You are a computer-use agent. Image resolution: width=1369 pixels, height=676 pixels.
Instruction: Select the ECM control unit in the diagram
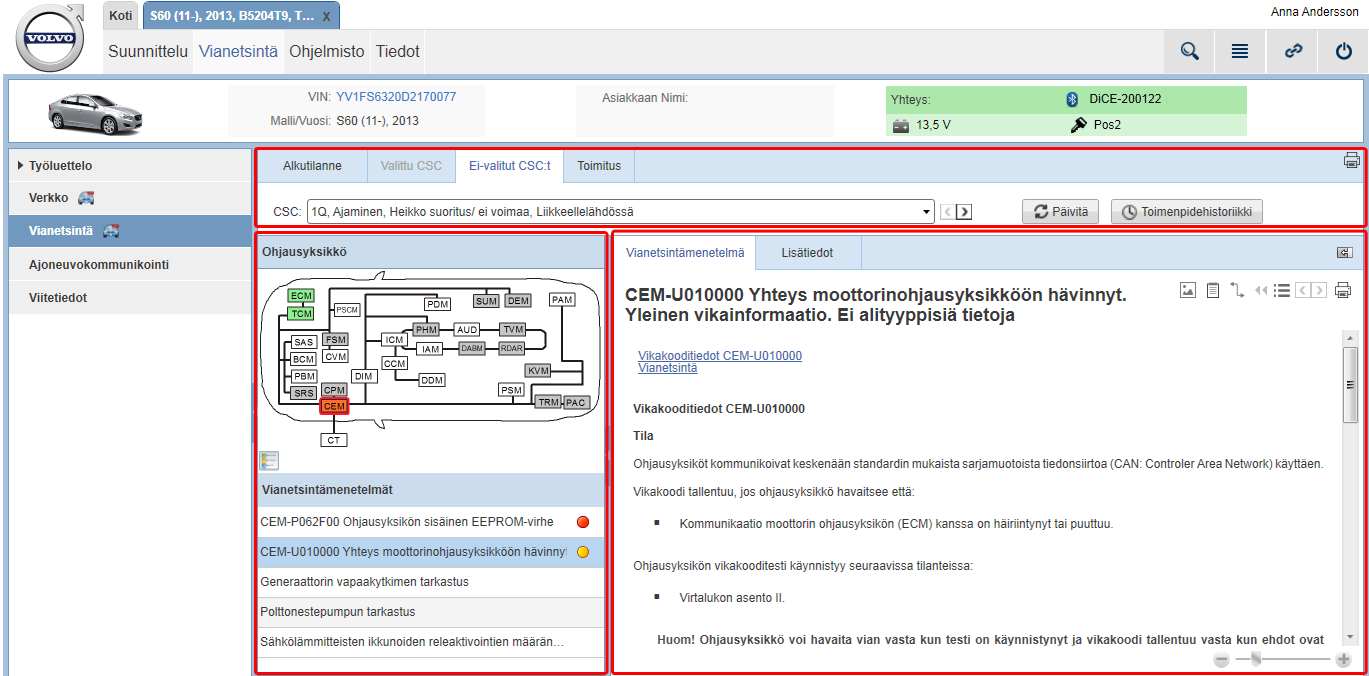point(301,296)
